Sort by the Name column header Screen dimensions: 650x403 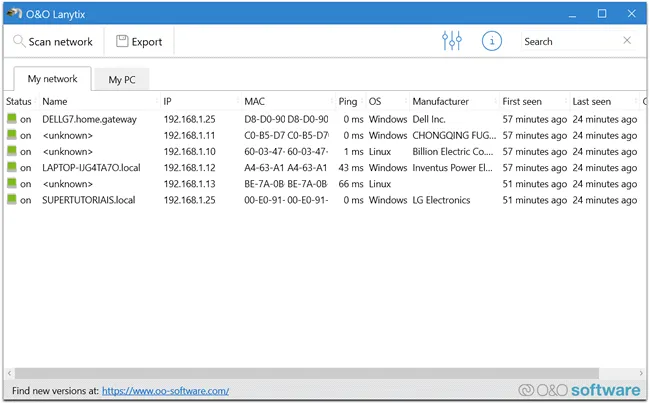point(55,101)
